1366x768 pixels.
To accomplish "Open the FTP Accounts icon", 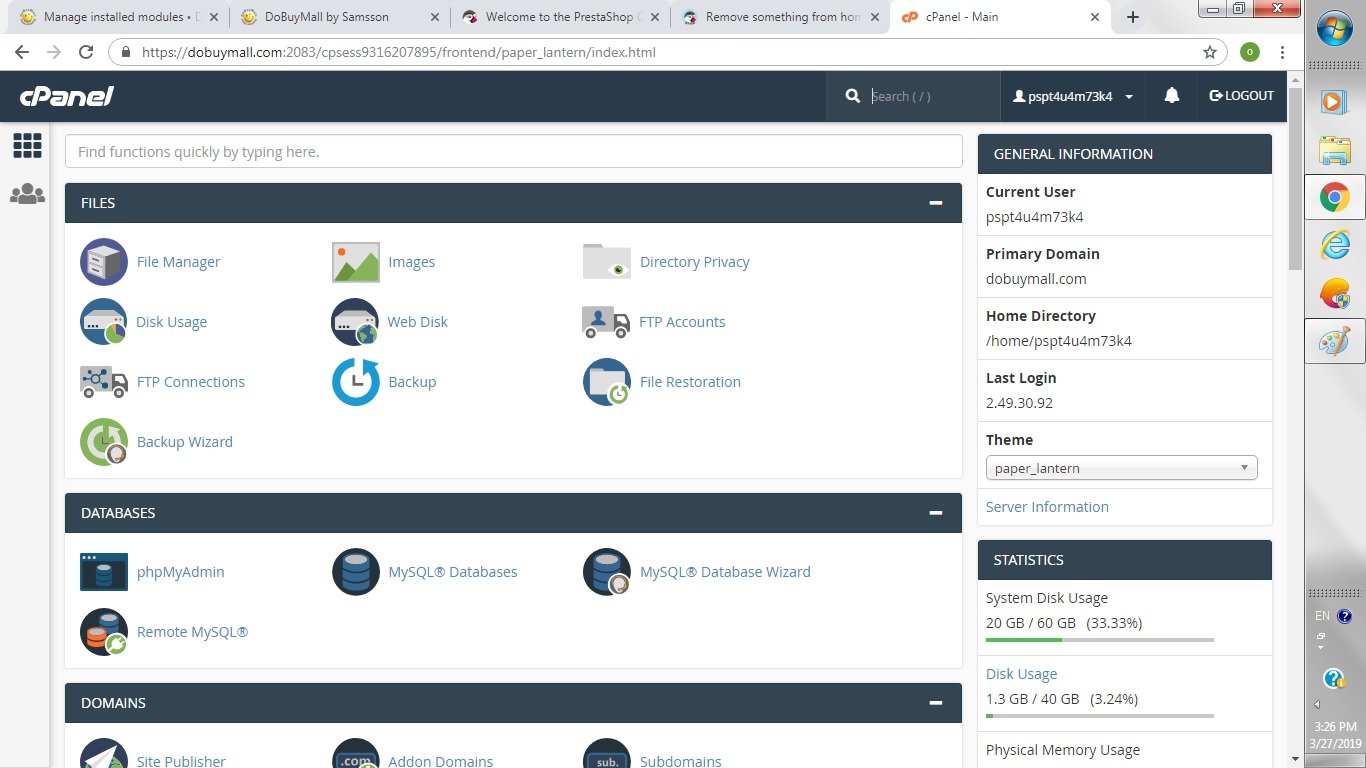I will (606, 322).
